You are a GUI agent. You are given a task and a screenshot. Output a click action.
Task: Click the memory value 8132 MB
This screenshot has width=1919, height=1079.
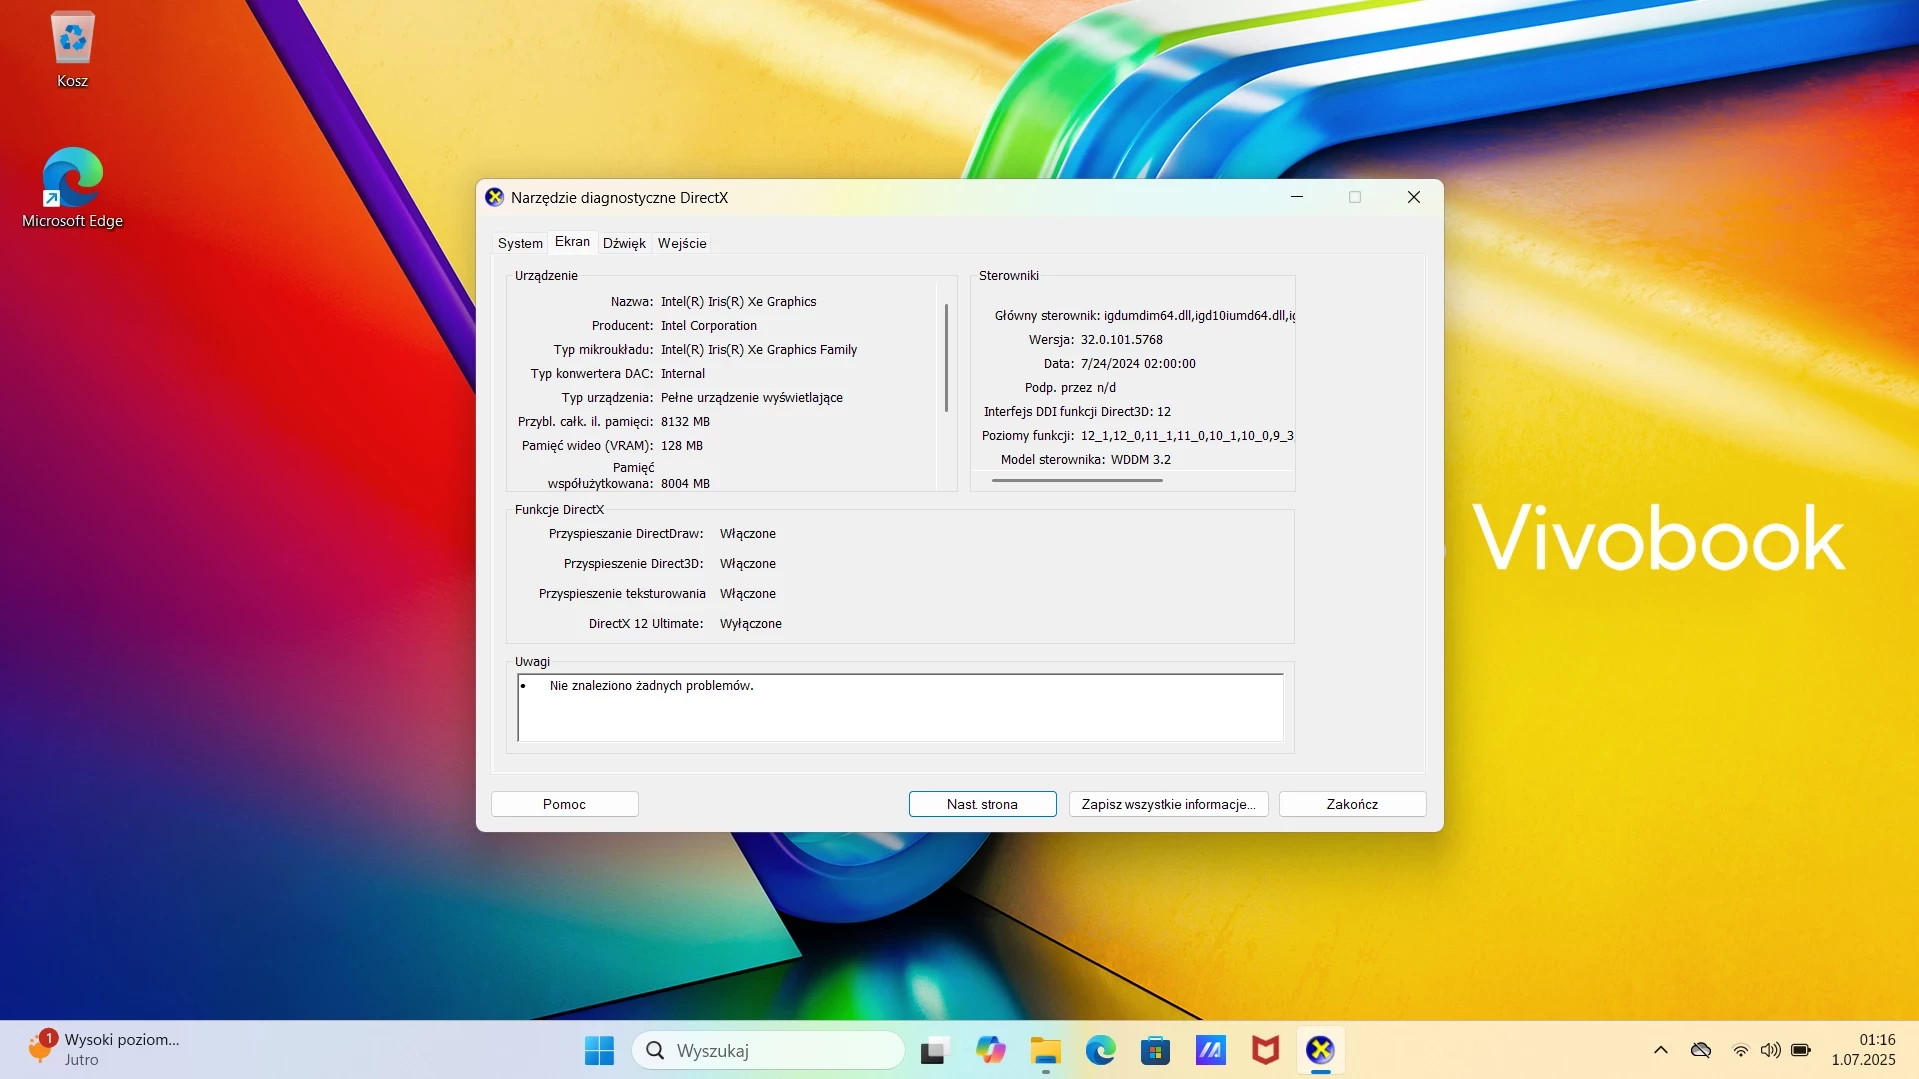click(x=685, y=421)
